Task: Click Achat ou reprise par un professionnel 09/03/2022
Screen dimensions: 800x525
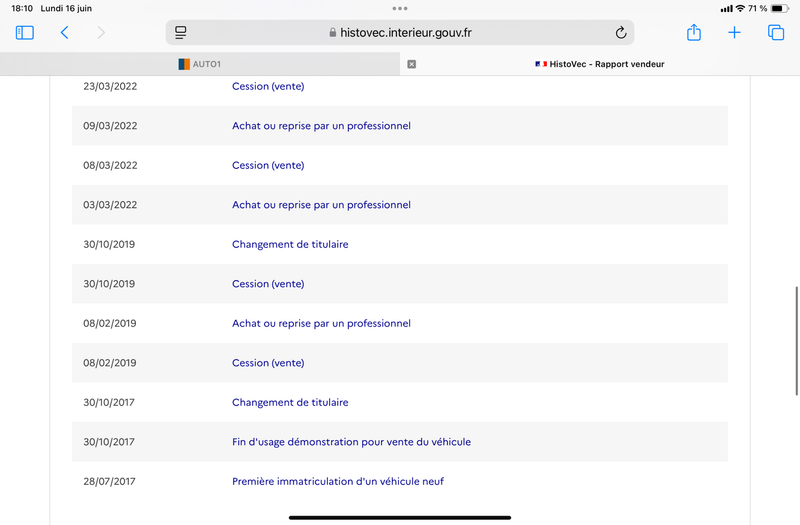Action: click(x=321, y=126)
